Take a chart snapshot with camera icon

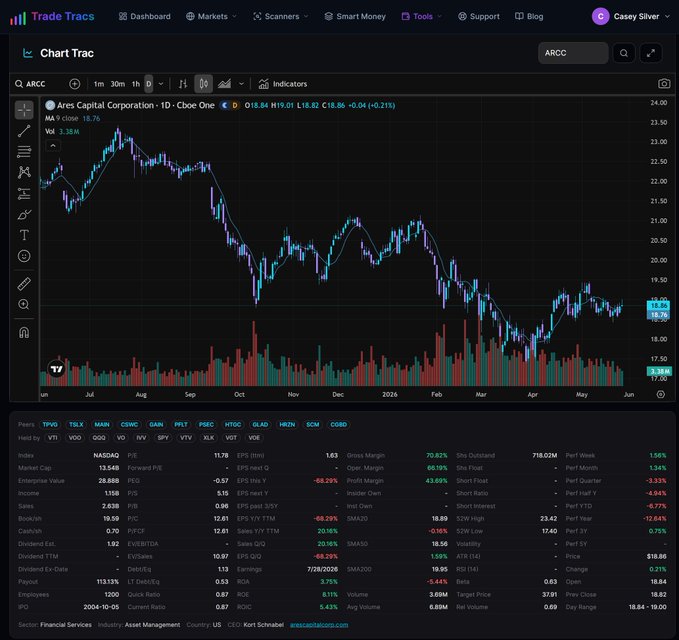click(664, 84)
